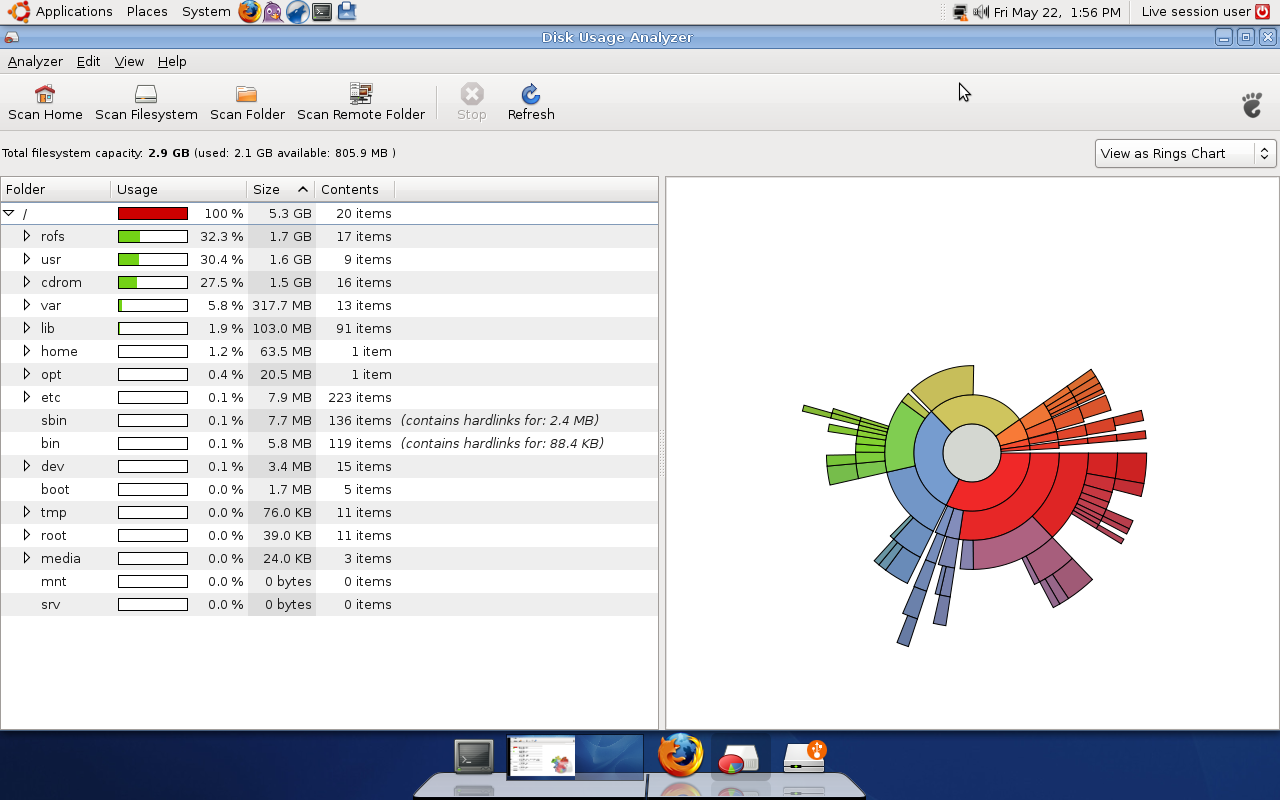1280x800 pixels.
Task: Expand the home folder
Action: [x=27, y=351]
